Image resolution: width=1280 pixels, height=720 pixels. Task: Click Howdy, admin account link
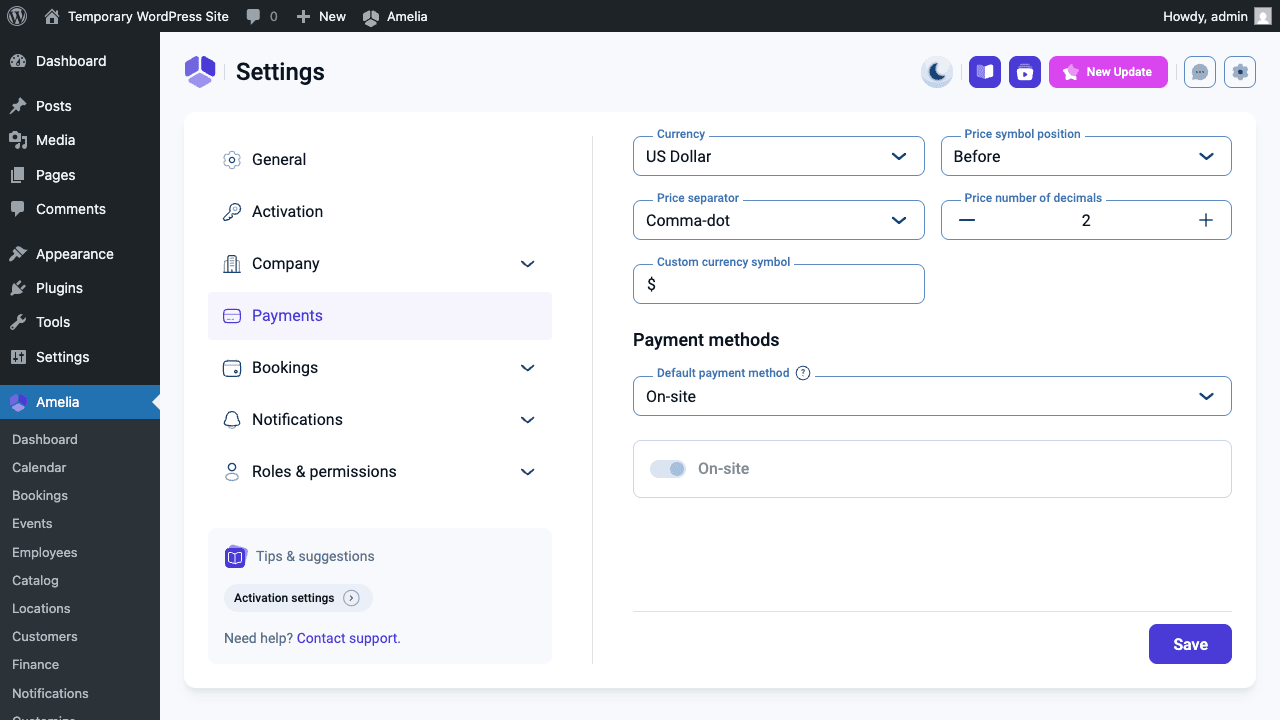tap(1217, 16)
